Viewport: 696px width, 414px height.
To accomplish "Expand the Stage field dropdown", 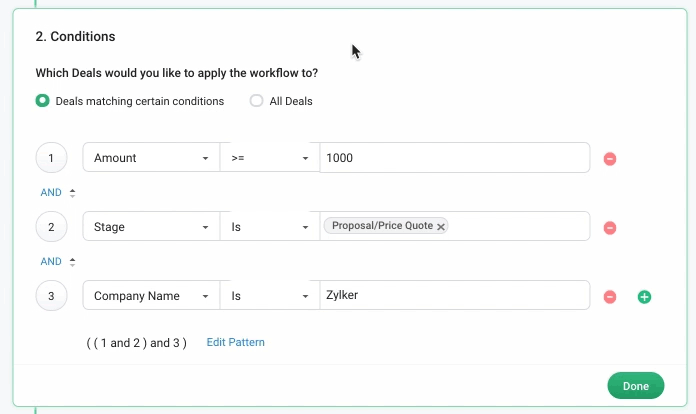I will click(x=151, y=227).
